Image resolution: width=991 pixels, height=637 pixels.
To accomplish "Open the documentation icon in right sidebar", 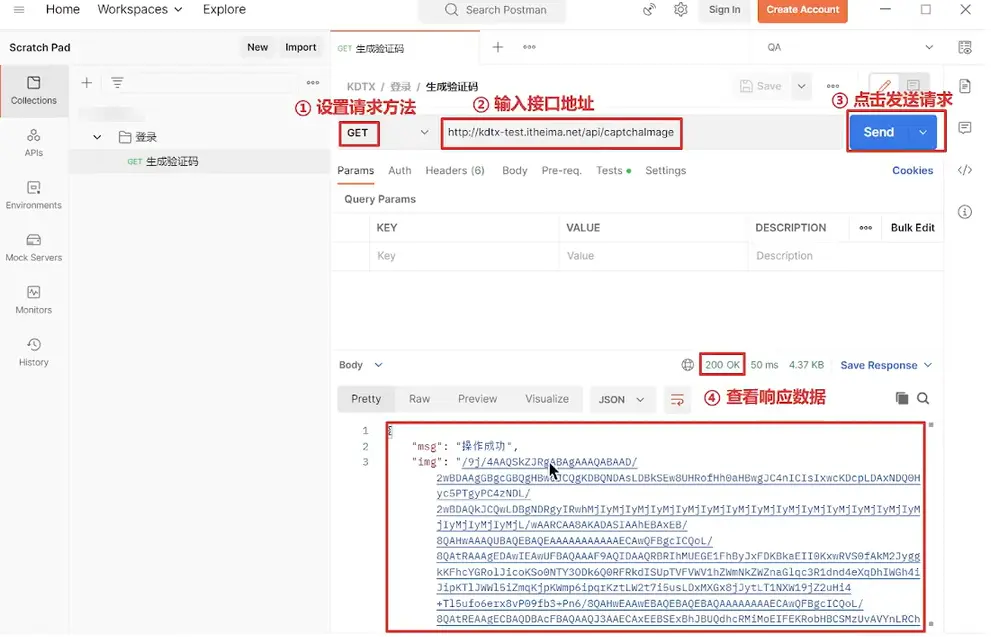I will [x=964, y=86].
